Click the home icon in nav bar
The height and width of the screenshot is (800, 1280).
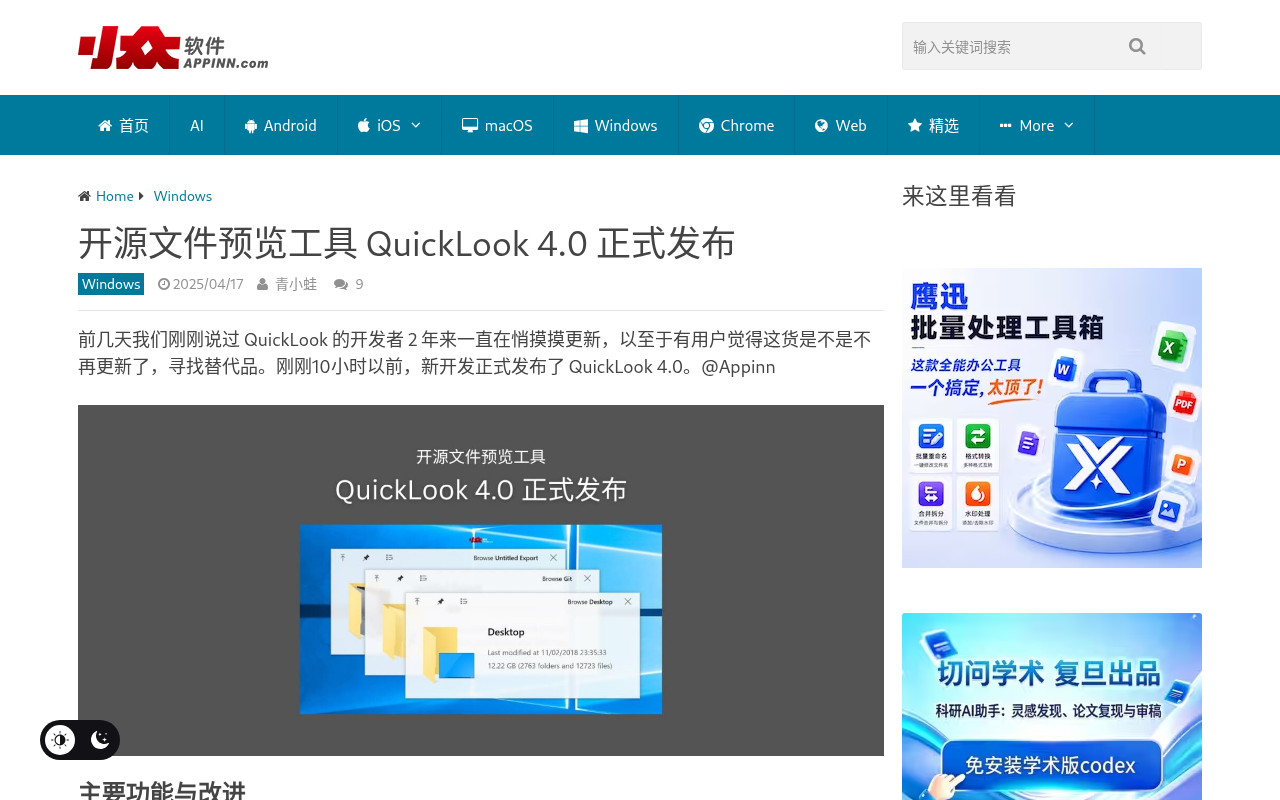(x=105, y=125)
